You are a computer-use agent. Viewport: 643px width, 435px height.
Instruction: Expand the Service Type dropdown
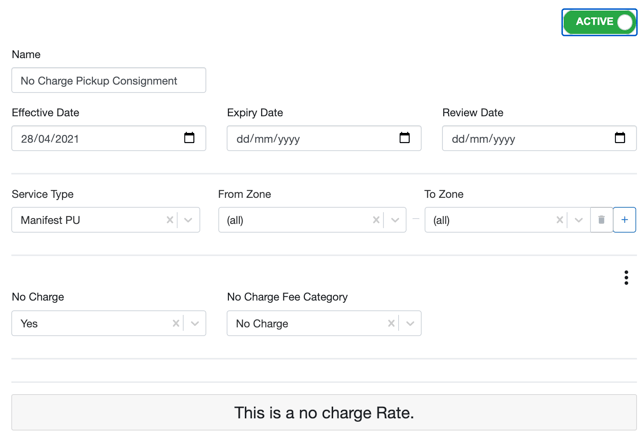[189, 220]
